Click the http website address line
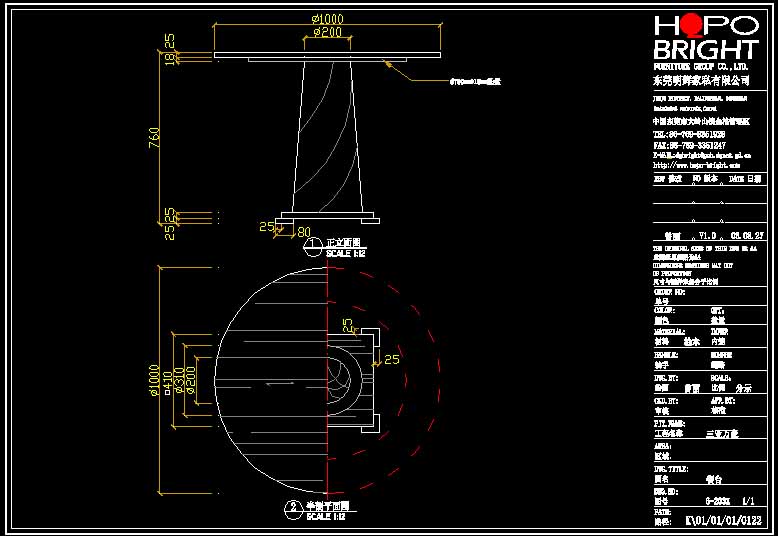The height and width of the screenshot is (536, 778). (x=697, y=165)
